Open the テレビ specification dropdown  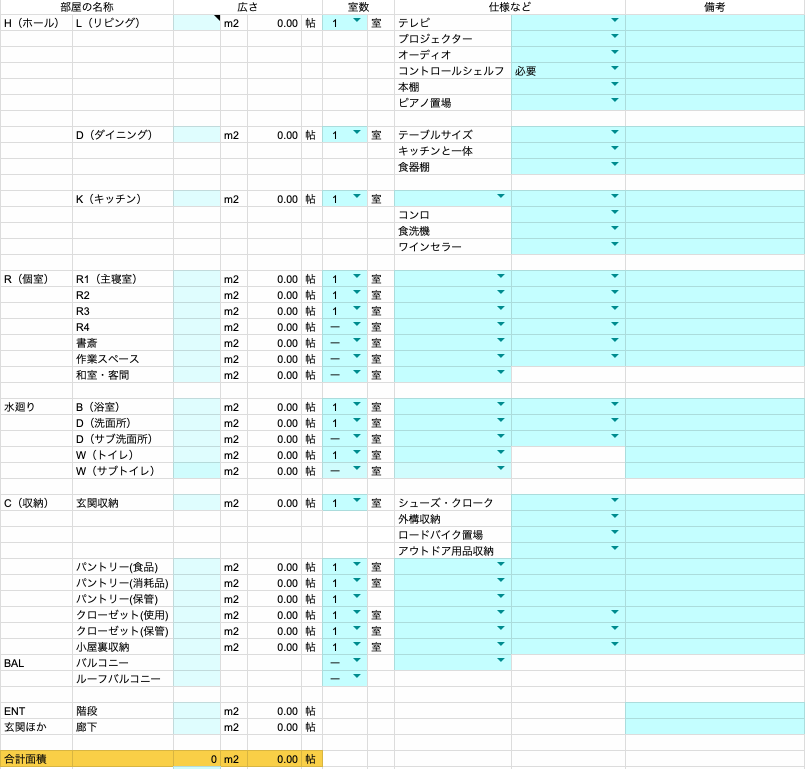tap(614, 22)
